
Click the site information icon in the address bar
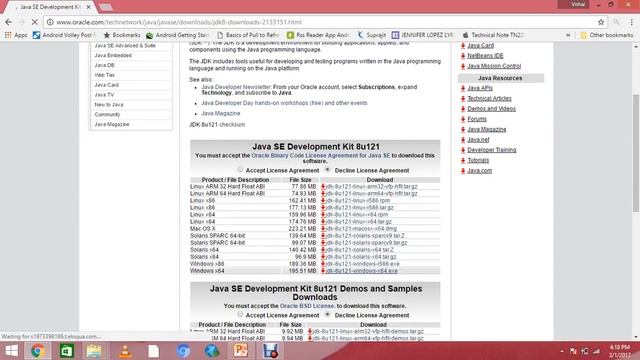[50, 22]
